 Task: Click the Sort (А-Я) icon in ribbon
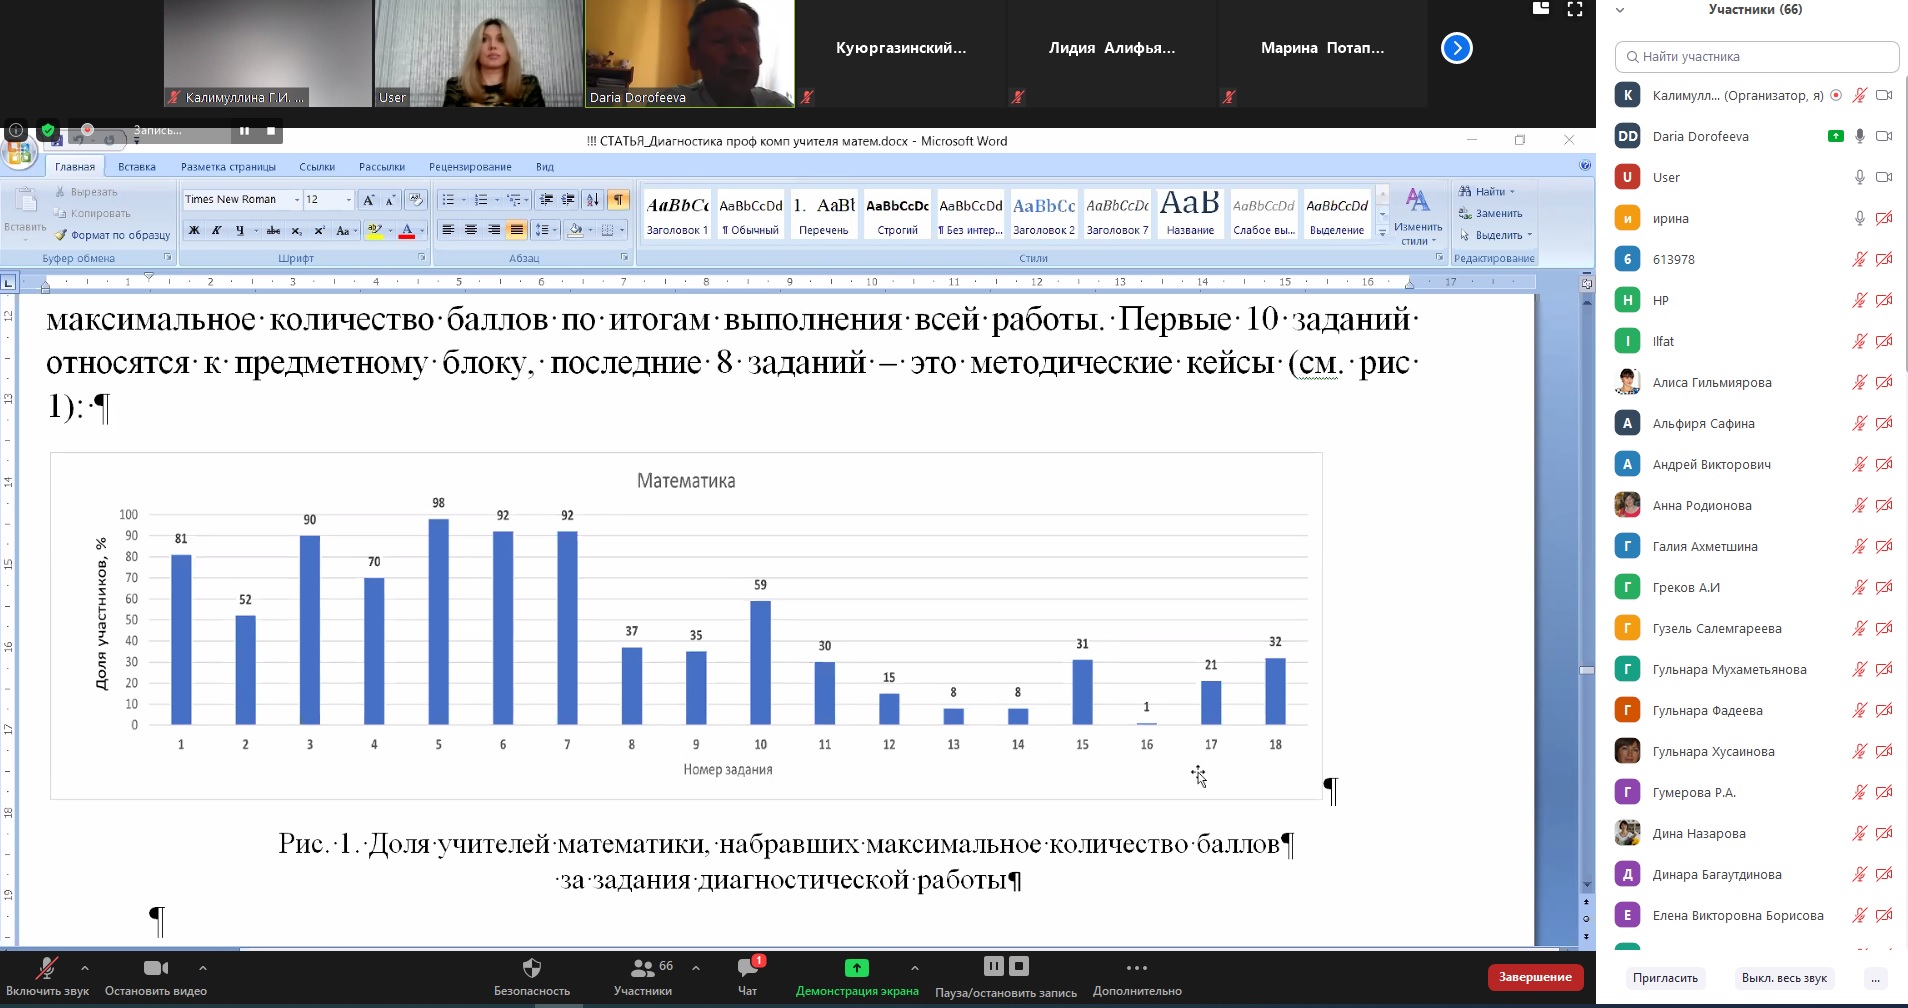(x=593, y=200)
